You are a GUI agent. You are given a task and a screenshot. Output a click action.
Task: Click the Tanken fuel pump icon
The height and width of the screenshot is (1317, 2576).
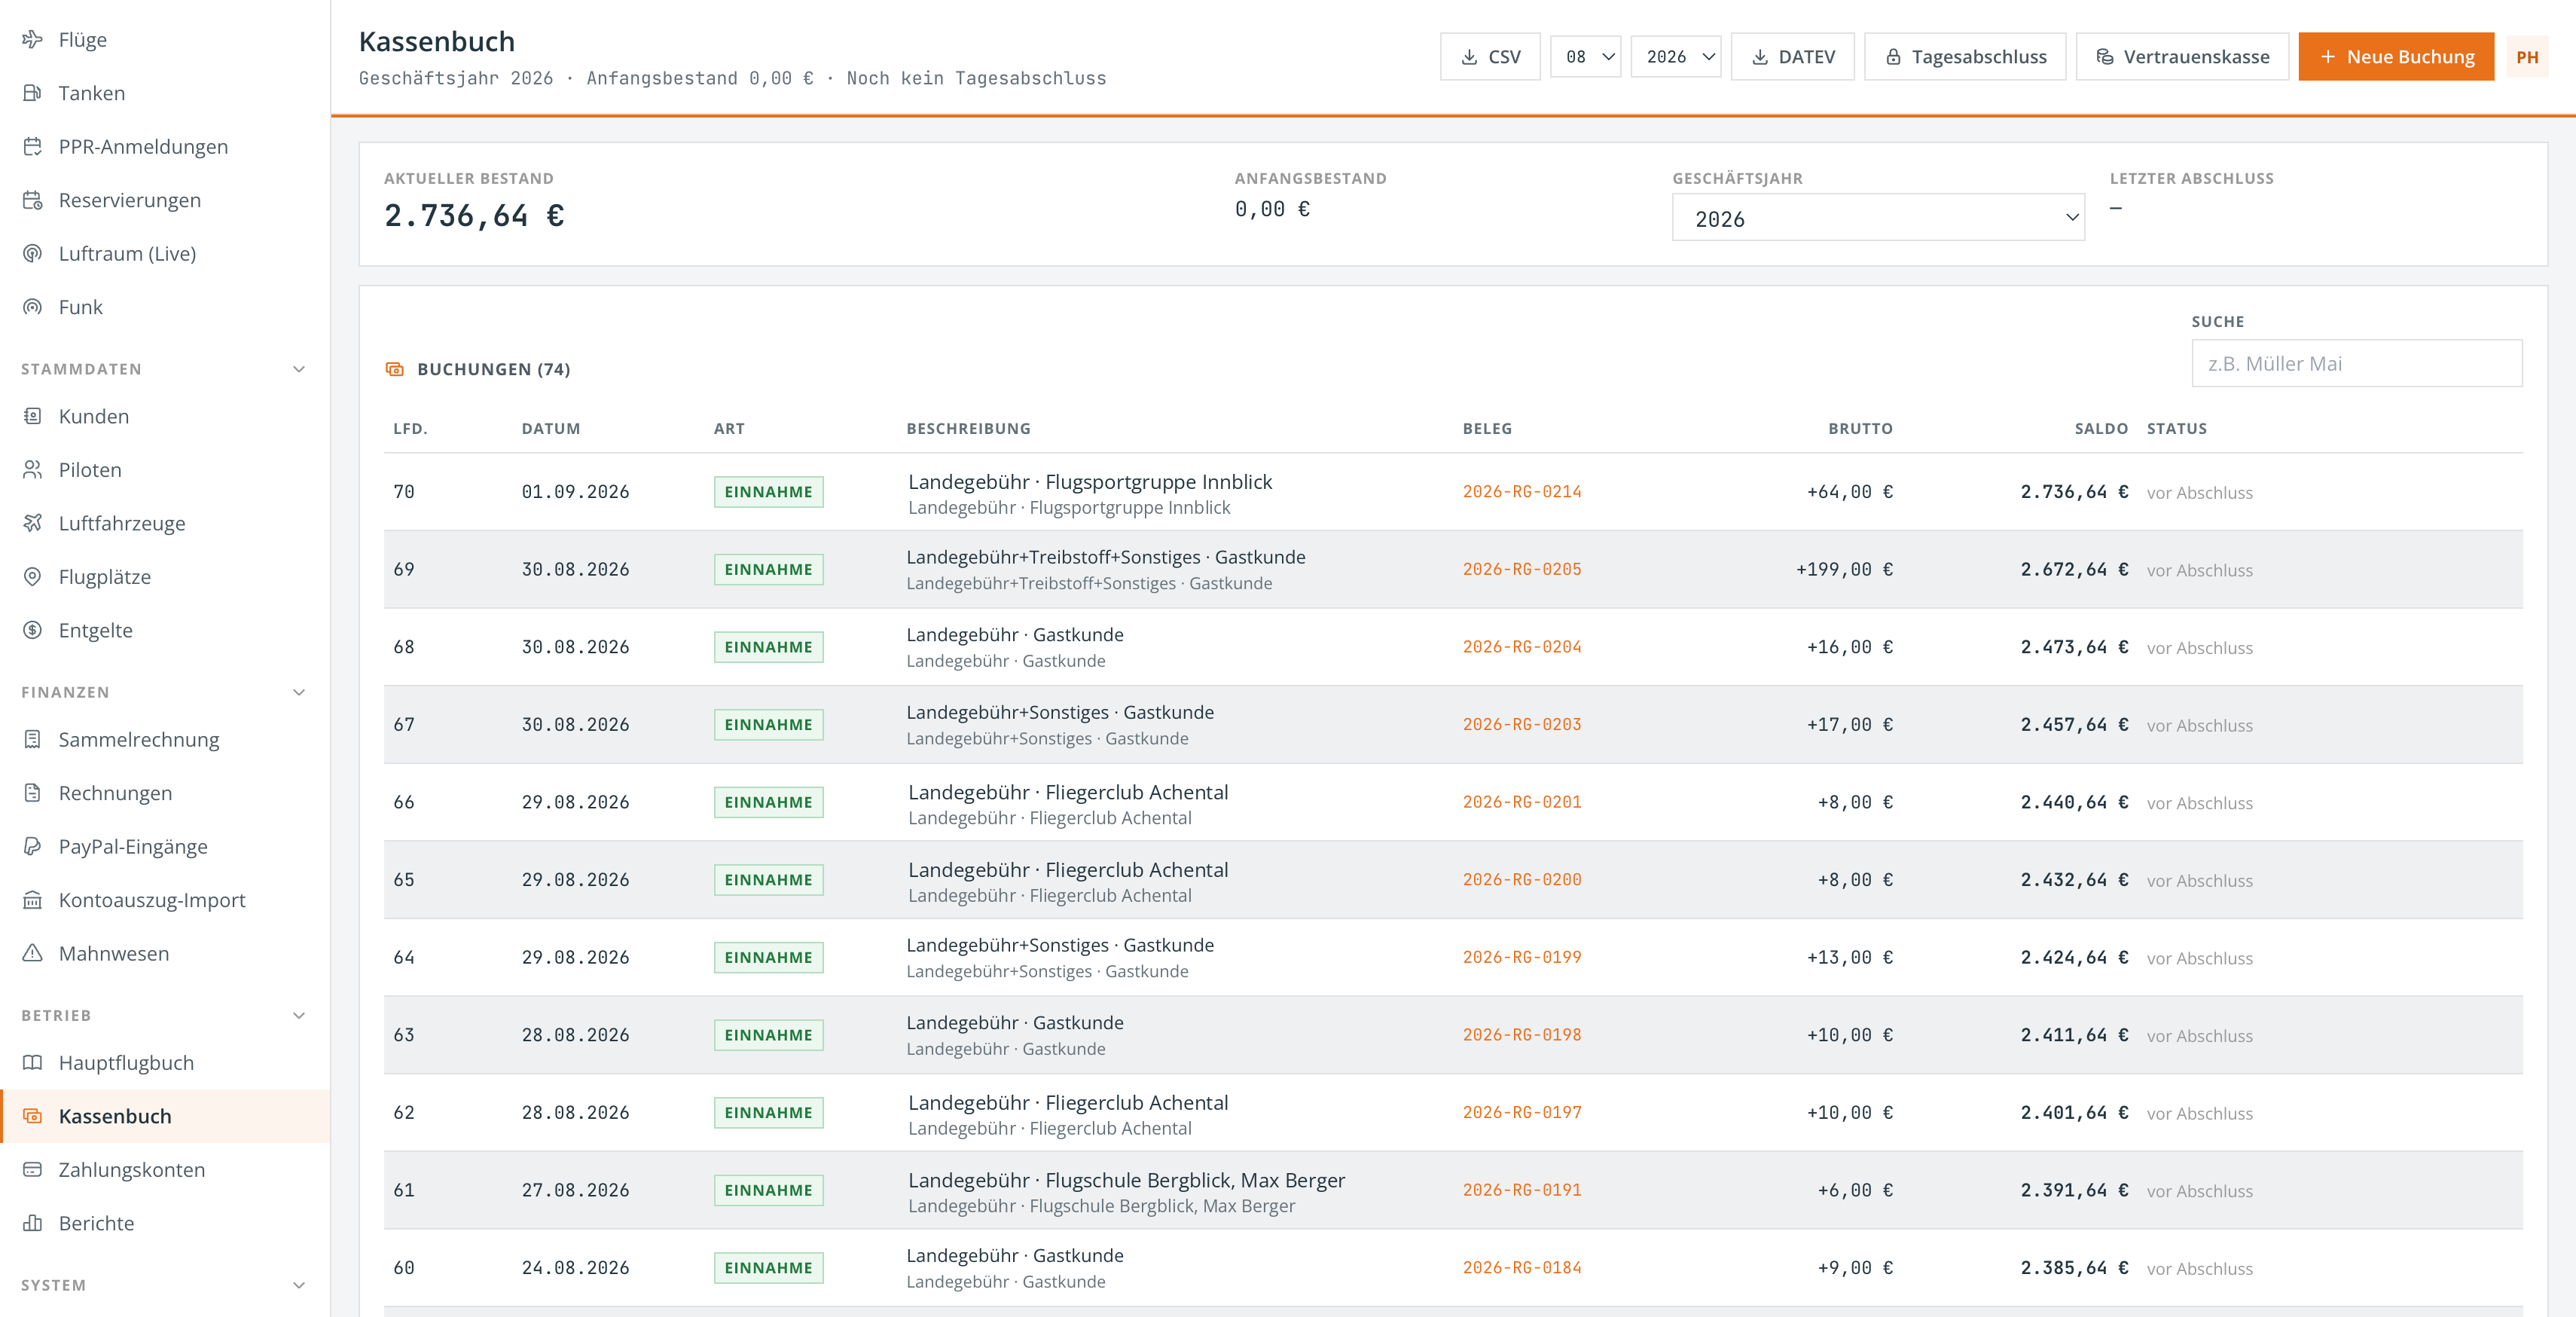(x=33, y=93)
